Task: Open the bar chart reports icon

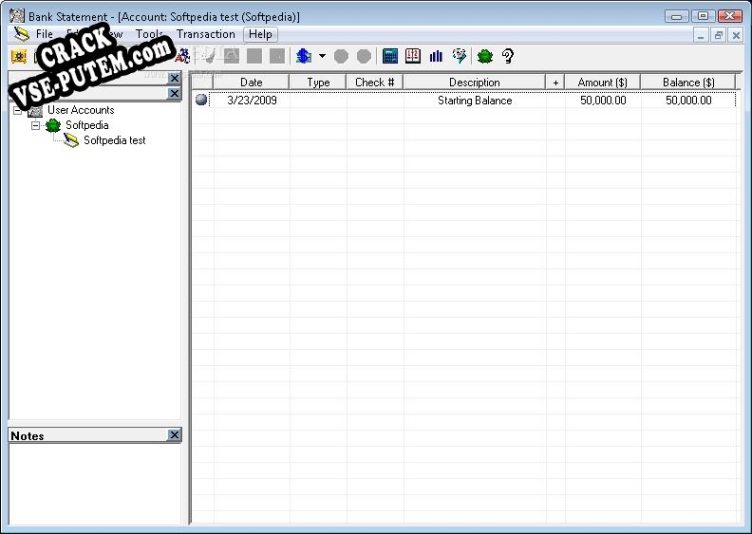Action: pos(436,56)
